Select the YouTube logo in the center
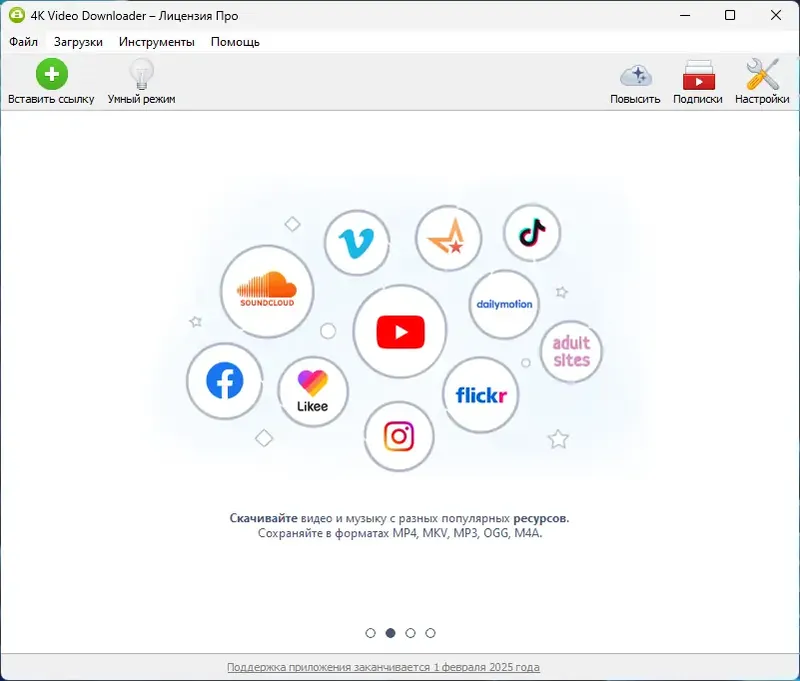 point(399,329)
